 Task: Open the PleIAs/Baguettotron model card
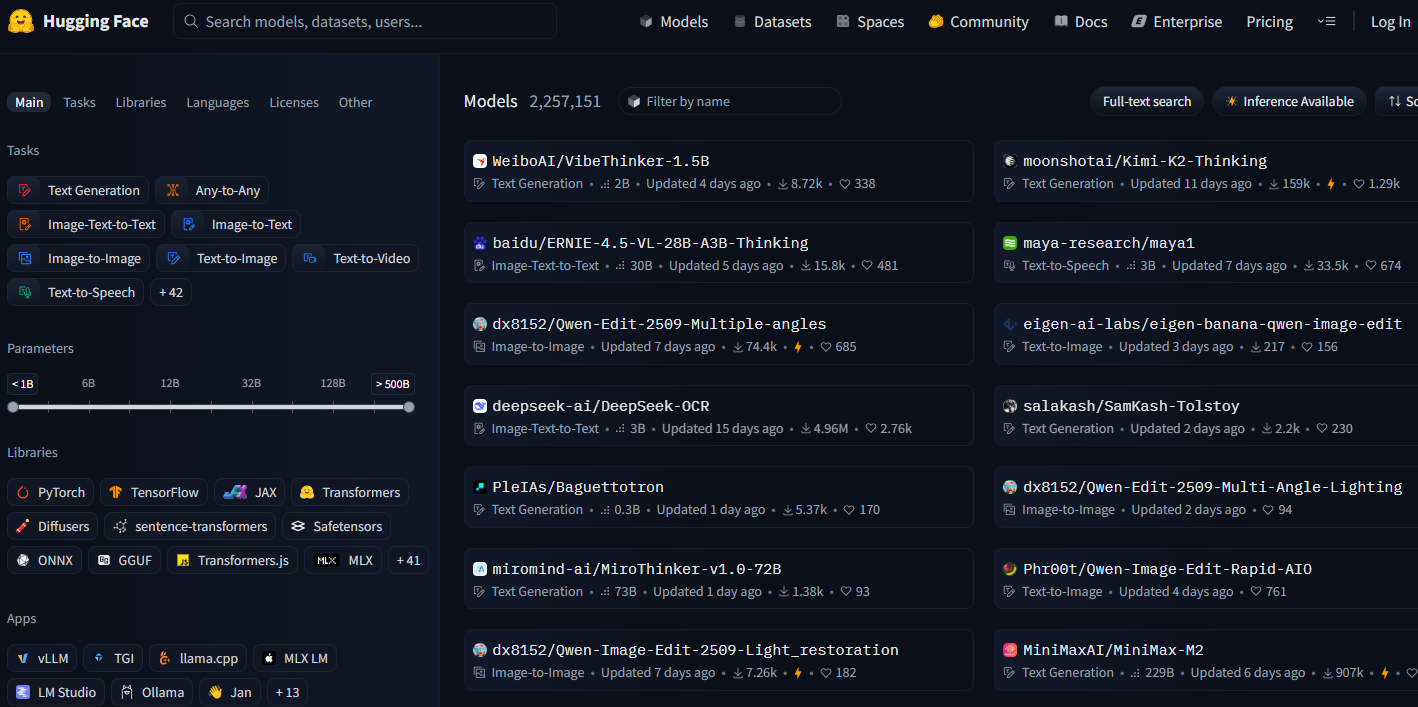point(718,497)
